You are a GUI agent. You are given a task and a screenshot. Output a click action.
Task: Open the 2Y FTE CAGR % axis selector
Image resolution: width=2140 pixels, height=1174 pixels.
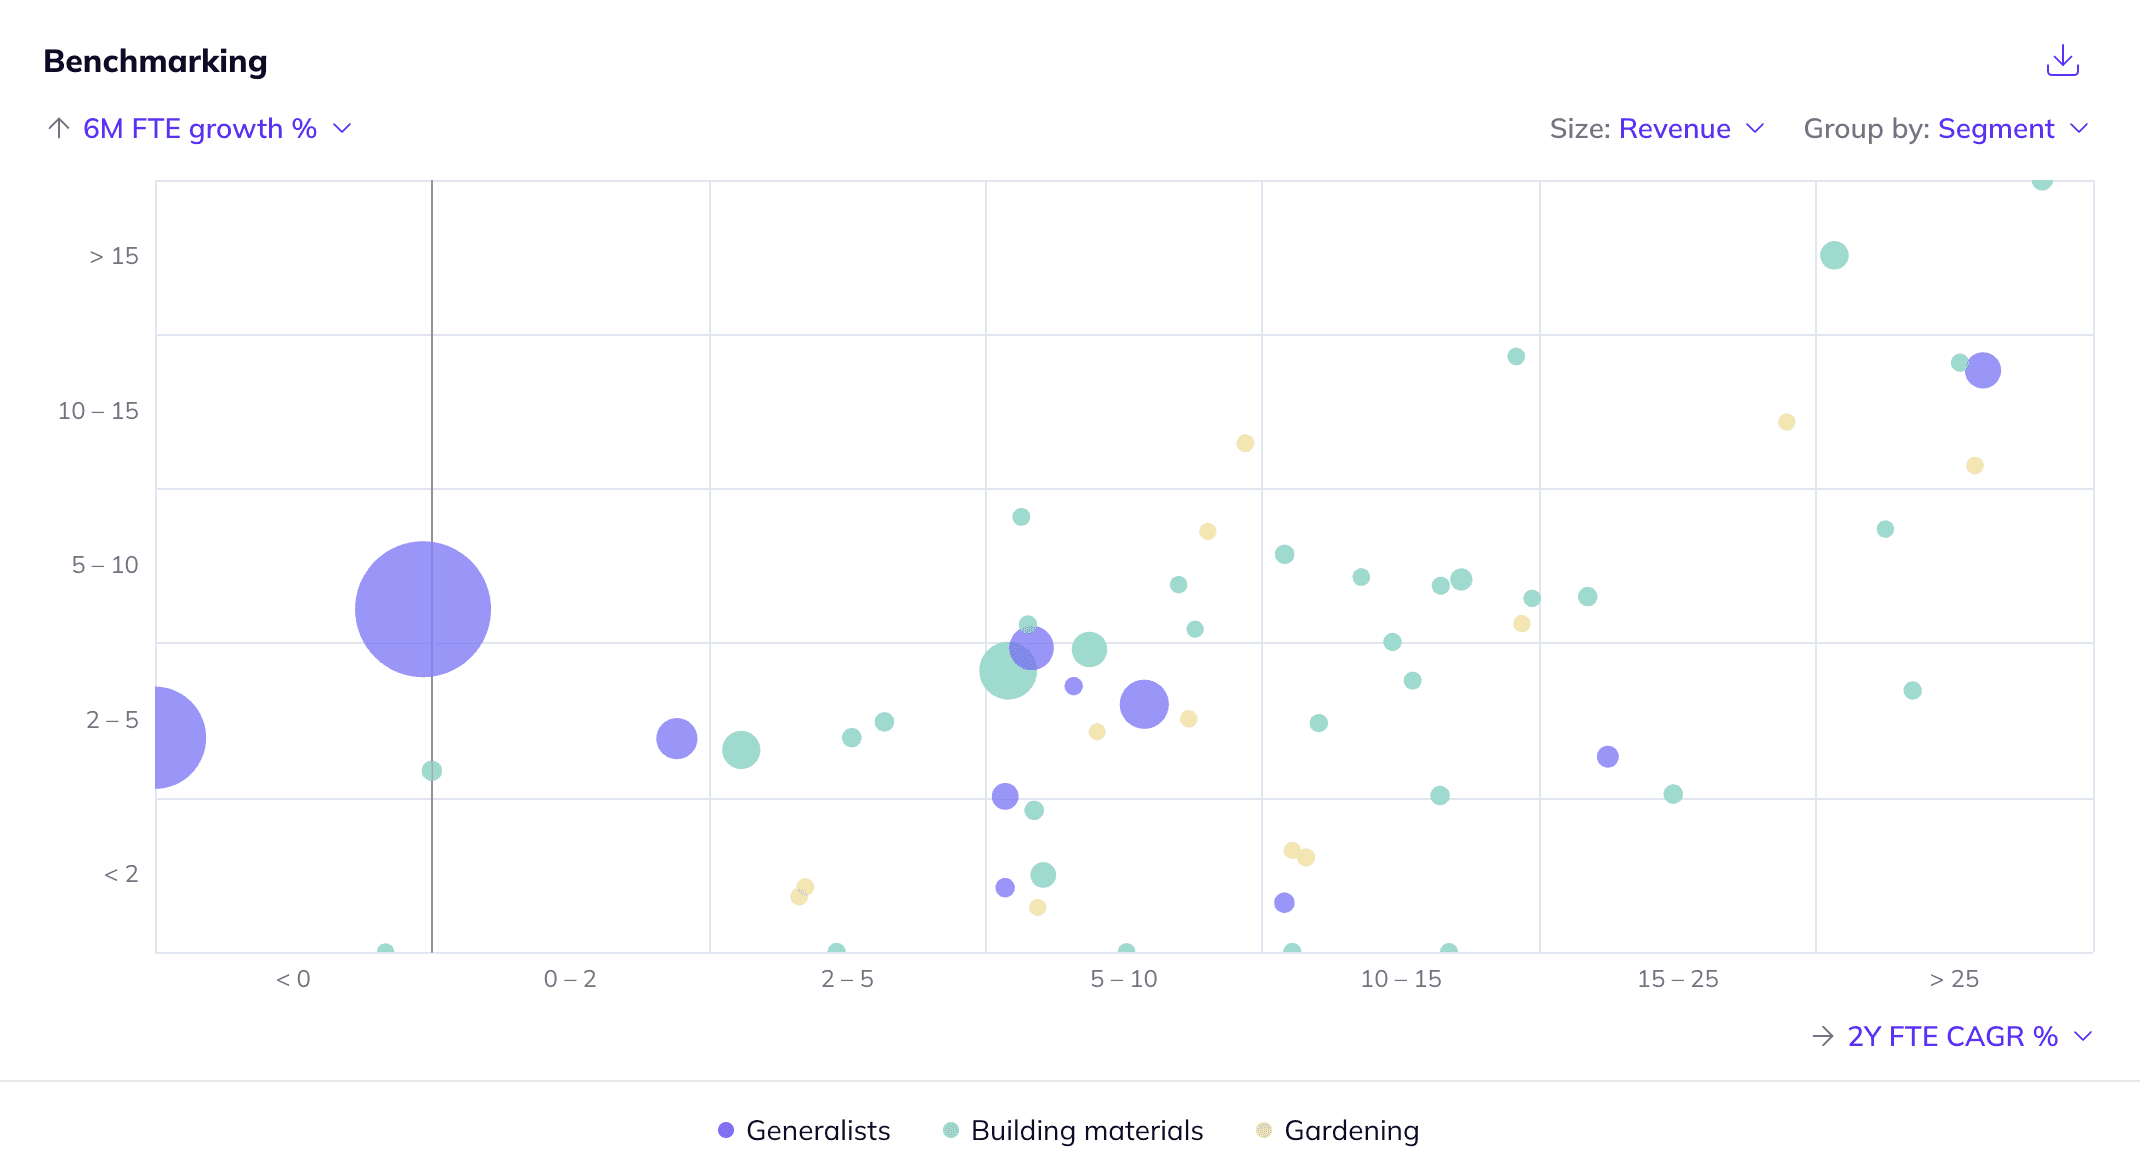1952,1036
